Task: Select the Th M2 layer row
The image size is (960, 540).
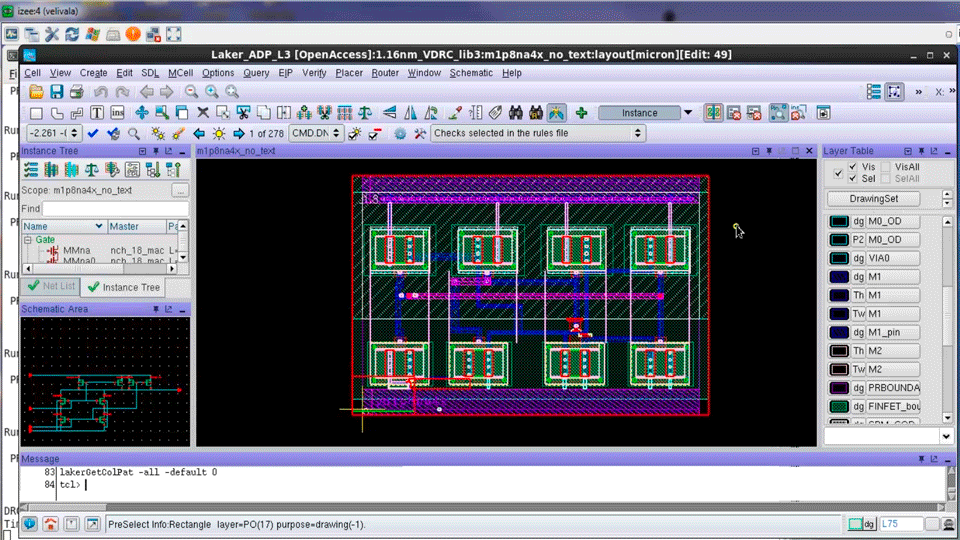Action: tap(874, 351)
